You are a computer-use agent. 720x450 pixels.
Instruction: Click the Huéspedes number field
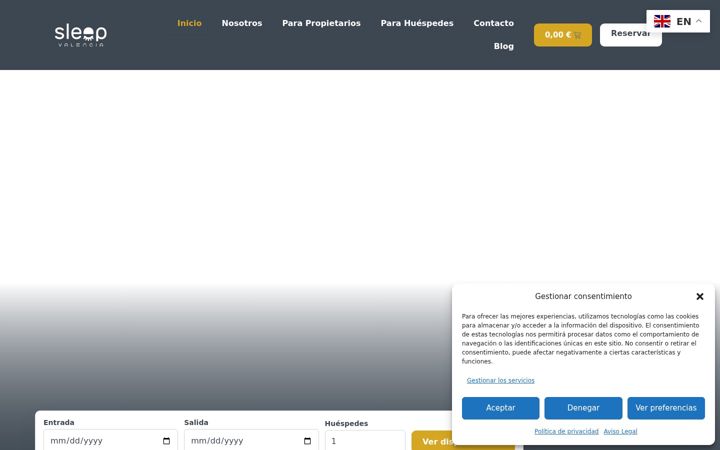[x=365, y=440]
